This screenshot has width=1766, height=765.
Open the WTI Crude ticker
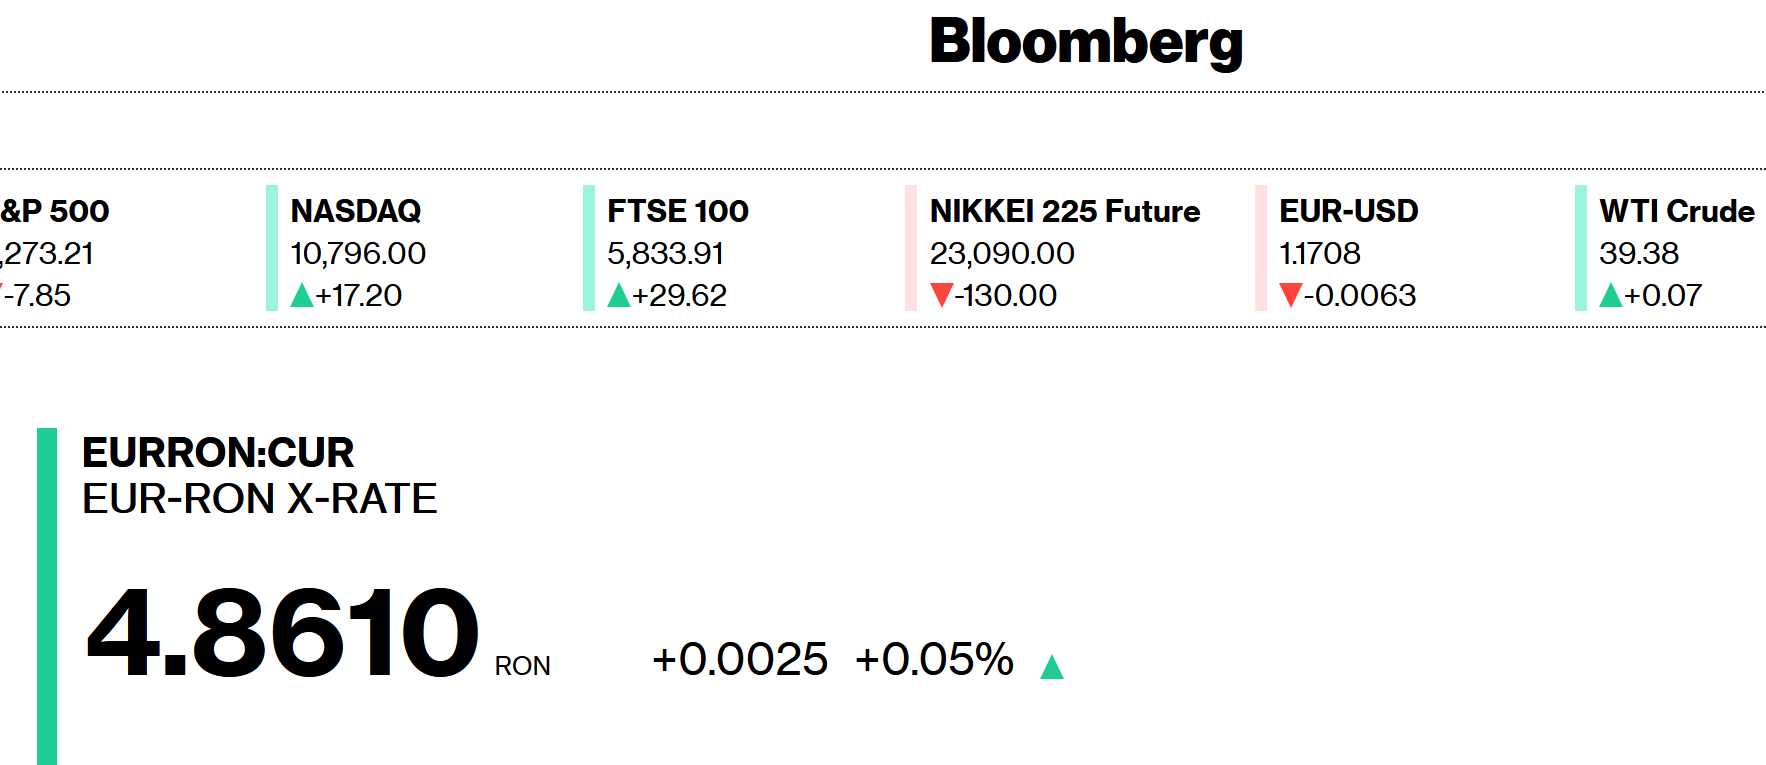1677,211
